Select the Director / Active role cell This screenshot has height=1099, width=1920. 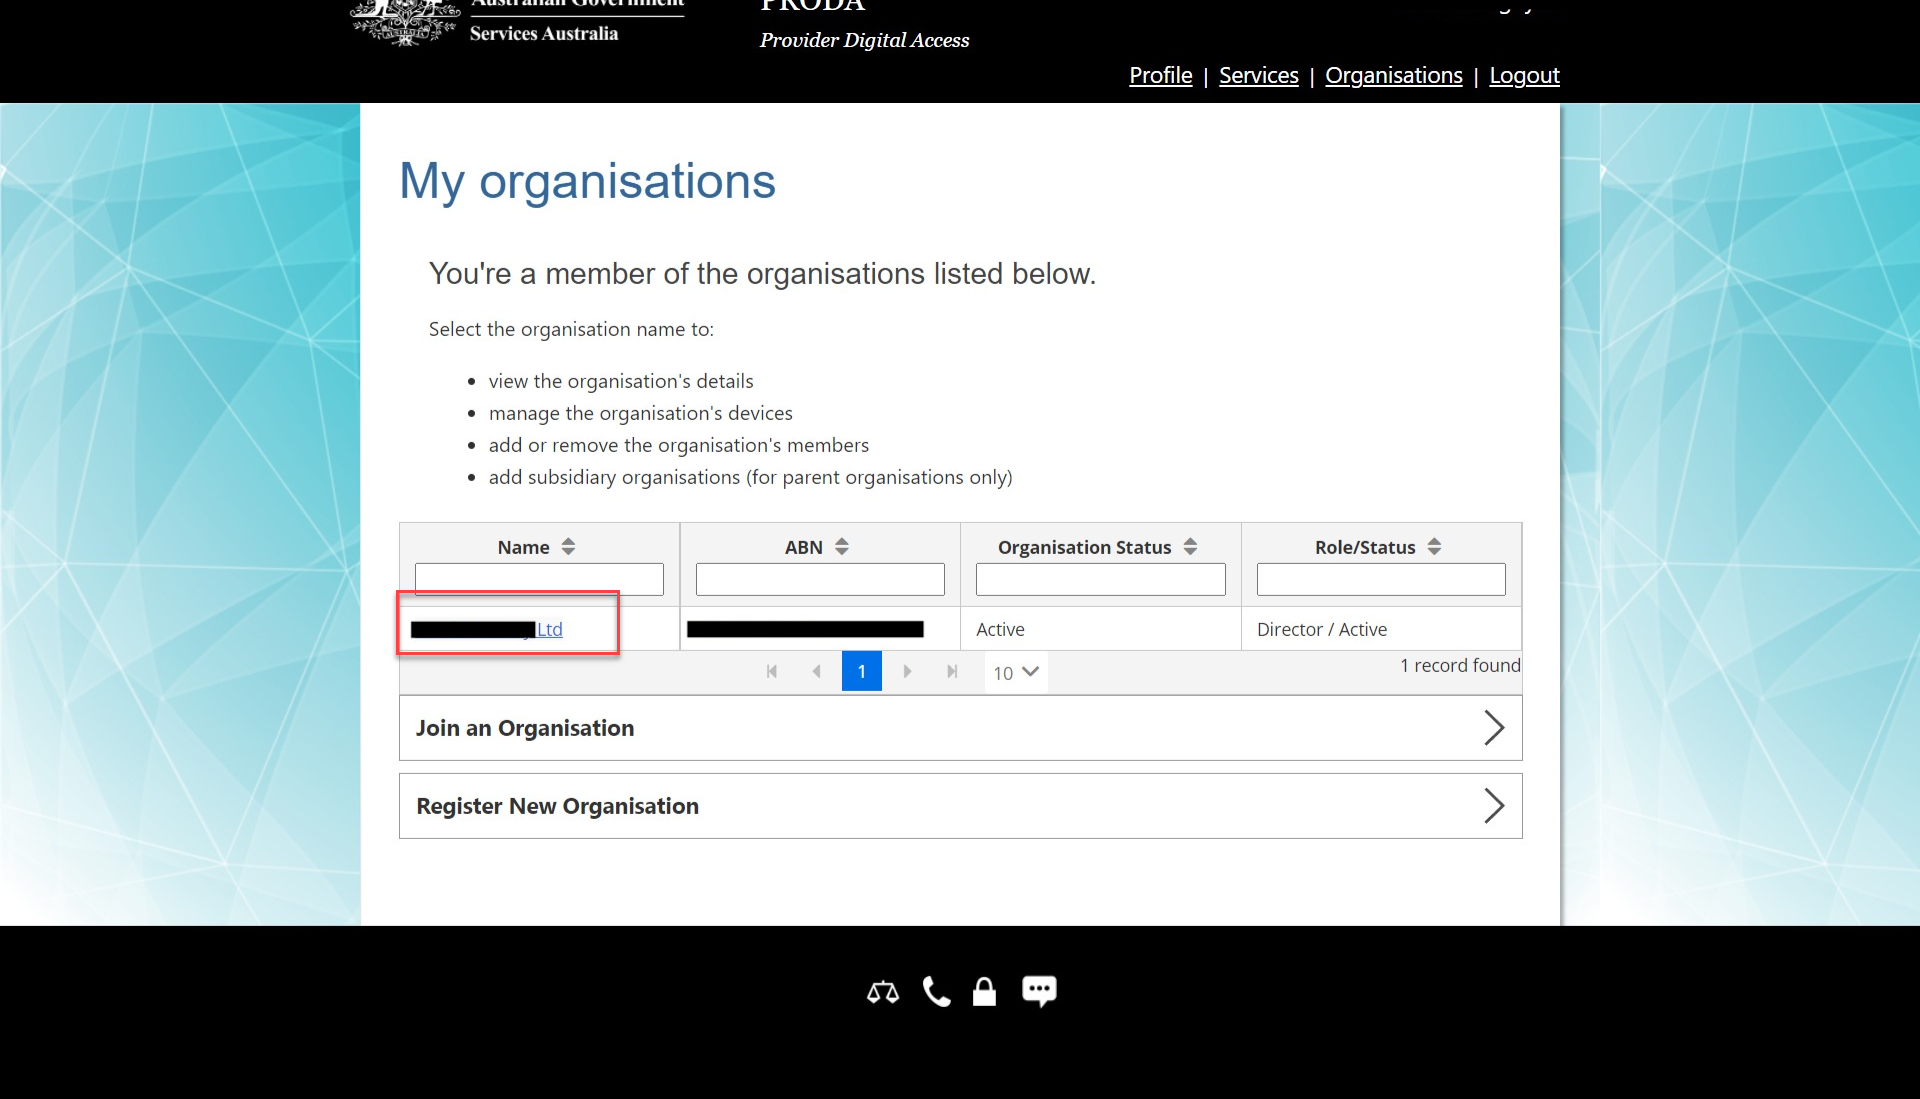(1381, 629)
